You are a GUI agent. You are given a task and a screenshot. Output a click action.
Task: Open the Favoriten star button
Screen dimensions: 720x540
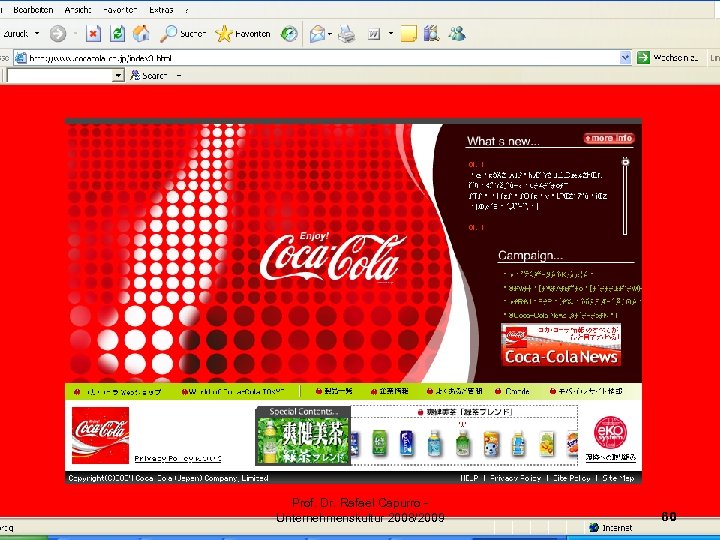pos(243,34)
